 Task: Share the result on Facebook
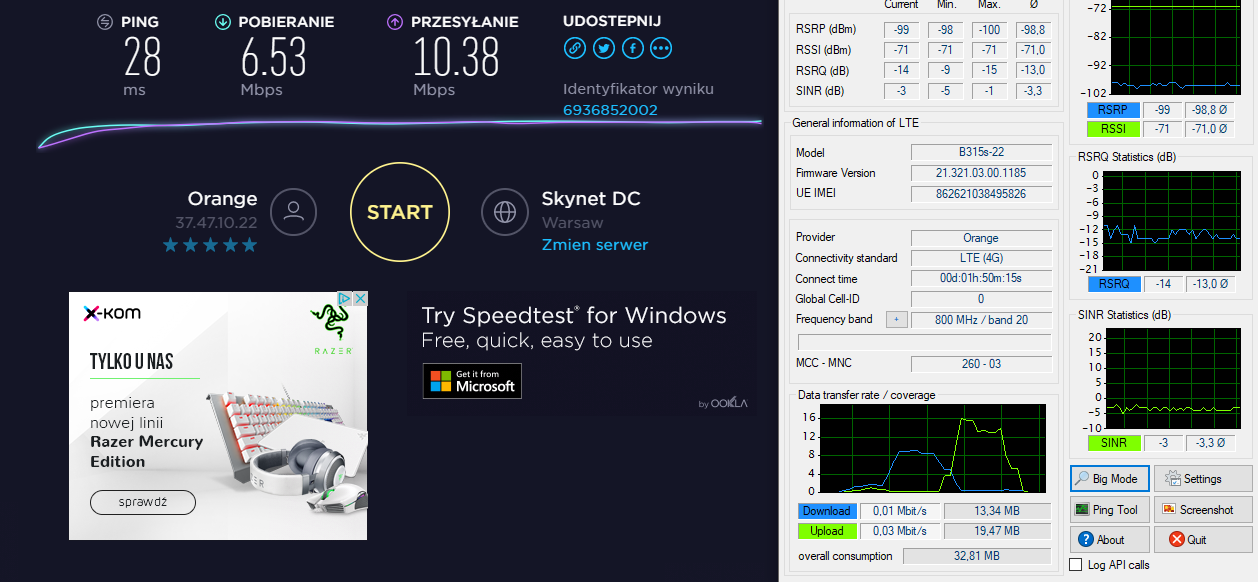(632, 47)
